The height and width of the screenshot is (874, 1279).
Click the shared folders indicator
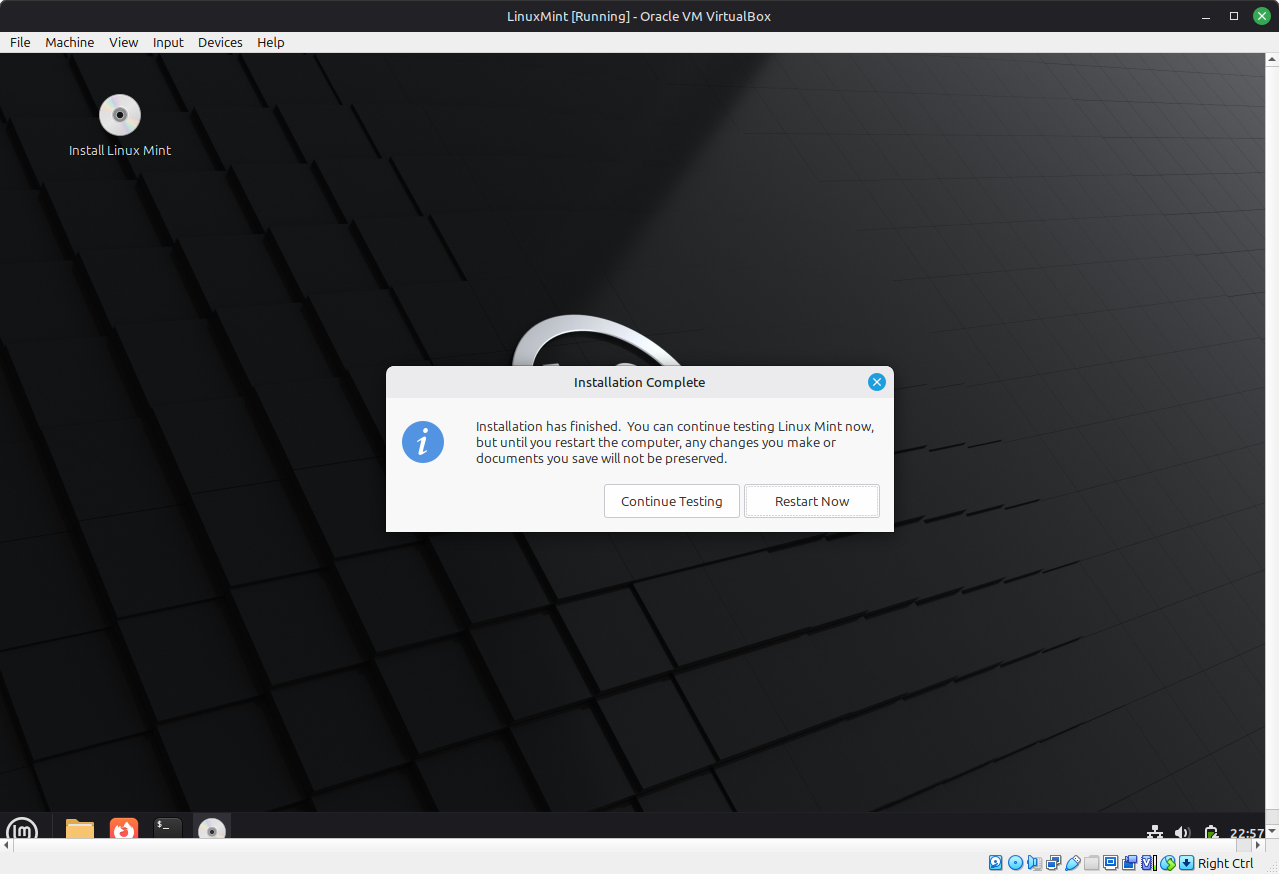[x=1092, y=863]
